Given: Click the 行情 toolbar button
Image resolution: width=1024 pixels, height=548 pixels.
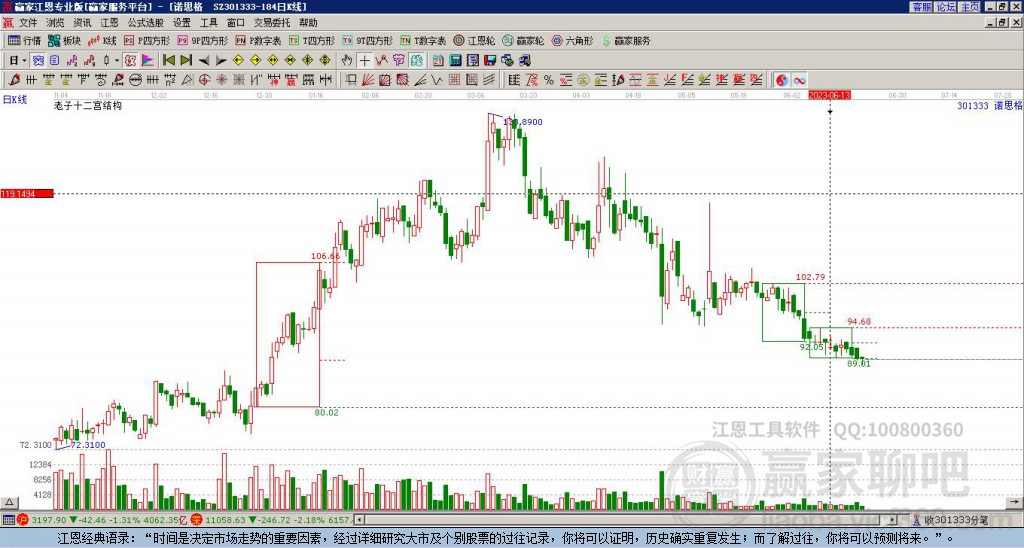Looking at the screenshot, I should click(x=25, y=40).
